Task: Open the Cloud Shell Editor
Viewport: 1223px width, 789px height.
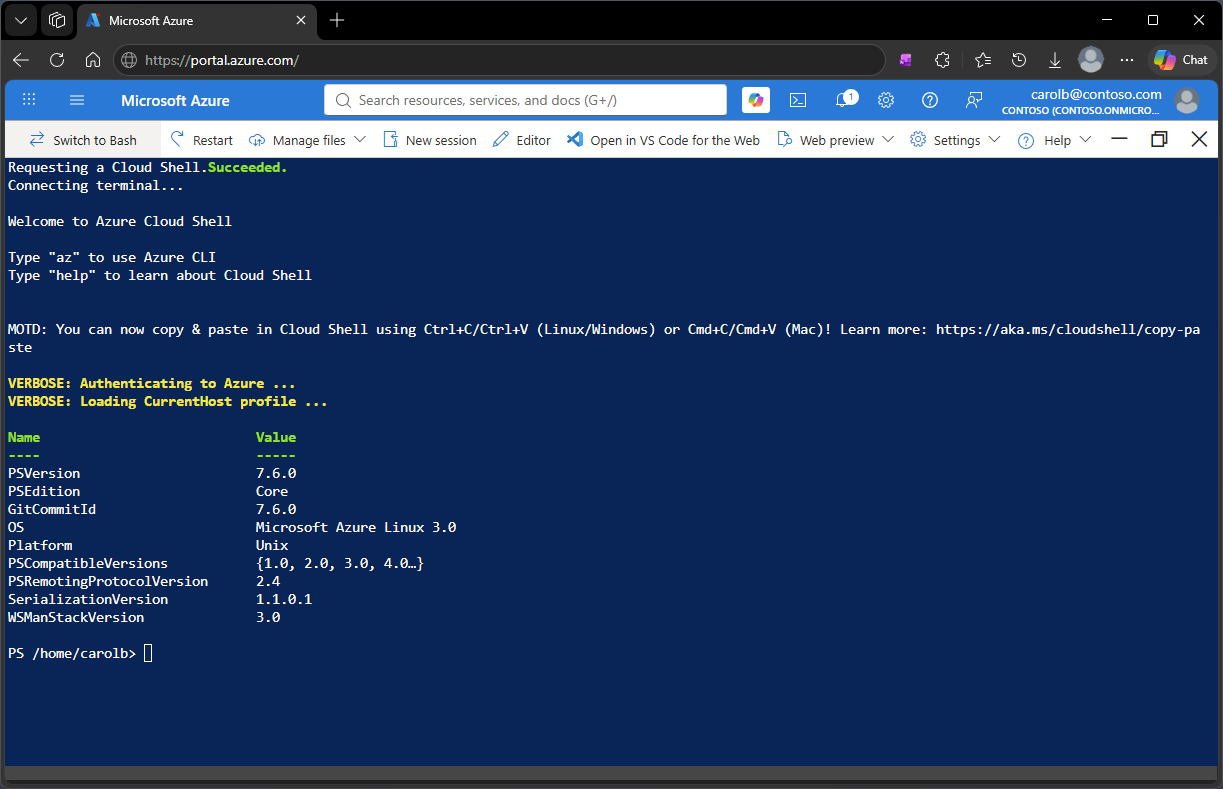Action: [522, 140]
